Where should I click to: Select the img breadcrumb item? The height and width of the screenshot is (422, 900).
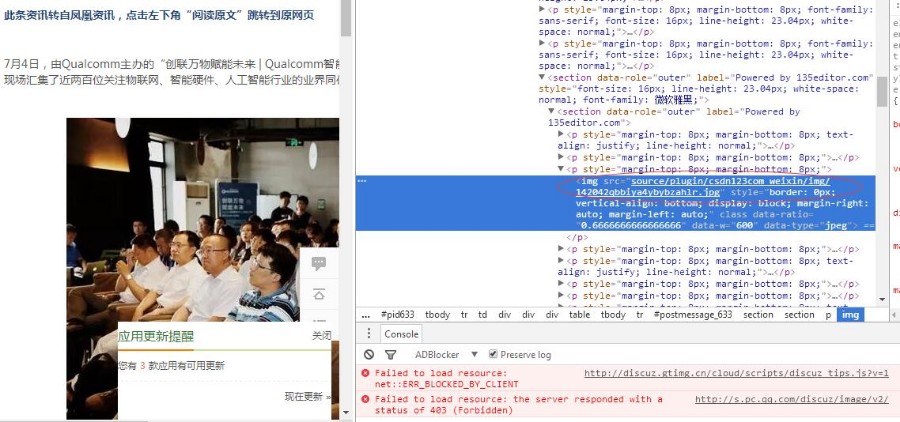point(850,315)
